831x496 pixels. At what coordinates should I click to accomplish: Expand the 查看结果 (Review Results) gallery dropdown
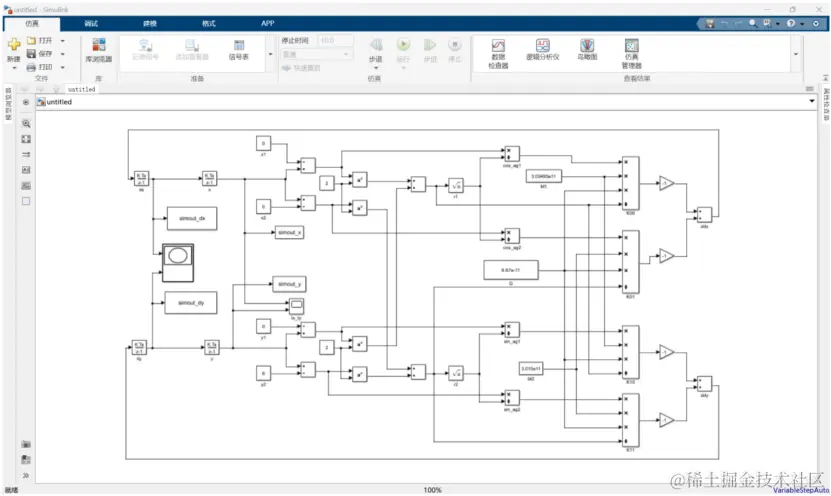[x=795, y=54]
